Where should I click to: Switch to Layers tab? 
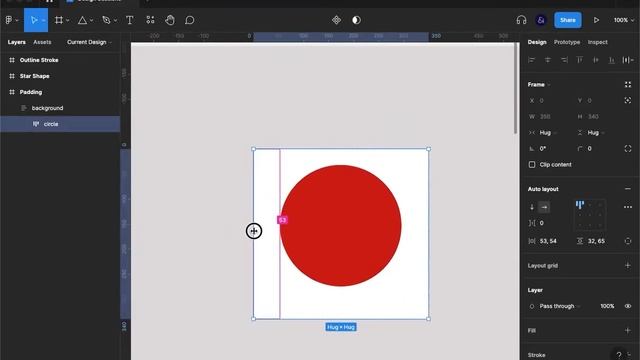[16, 42]
